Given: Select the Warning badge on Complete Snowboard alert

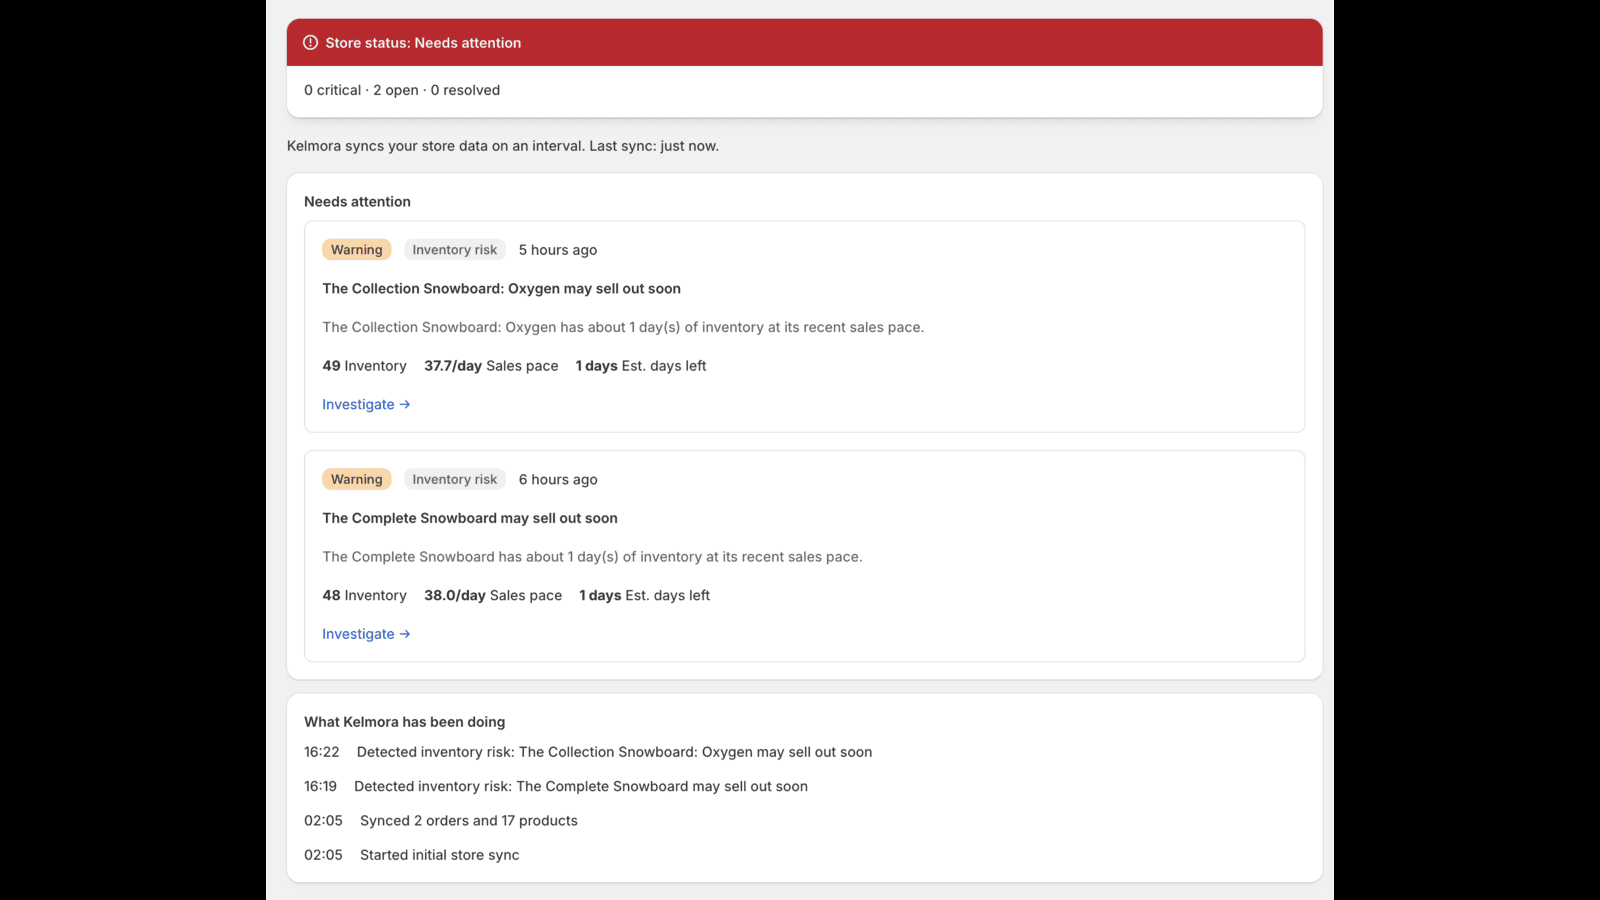Looking at the screenshot, I should tap(357, 480).
